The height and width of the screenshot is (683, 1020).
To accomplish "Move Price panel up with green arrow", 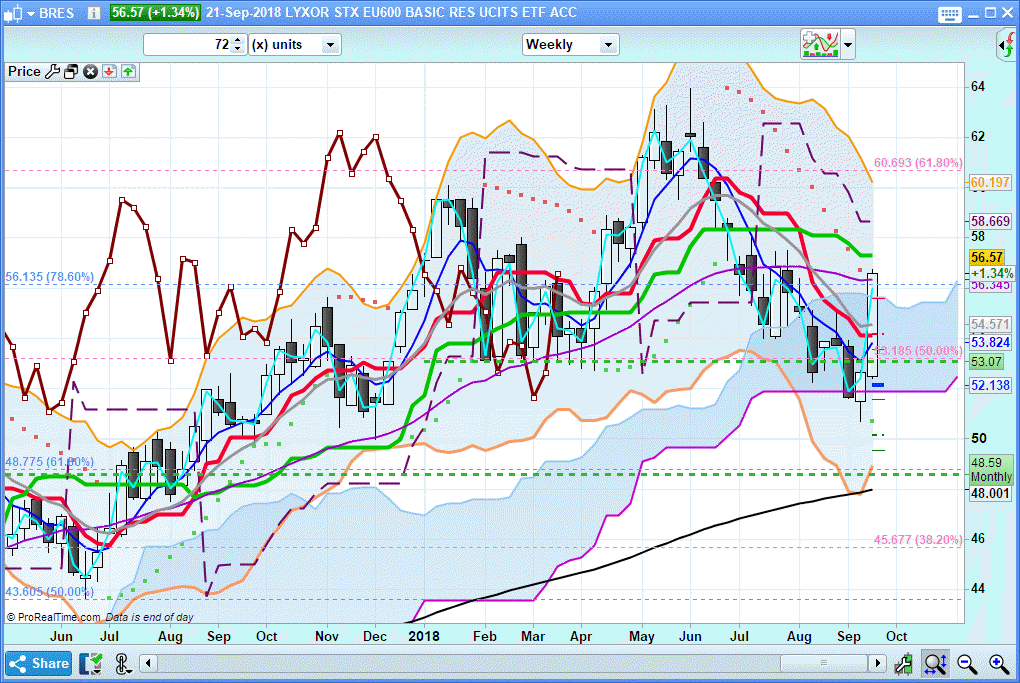I will click(x=129, y=72).
